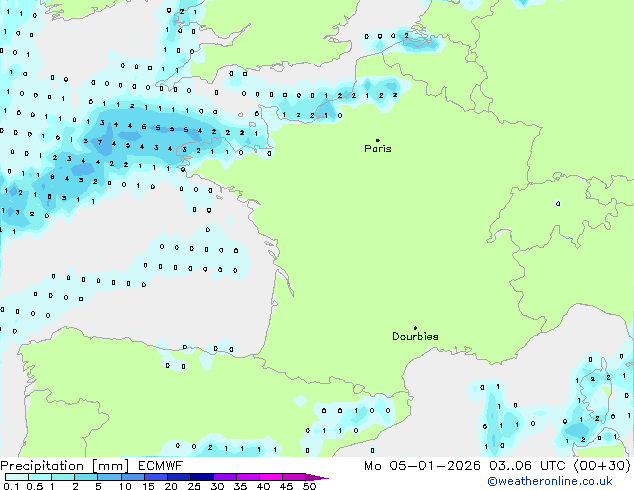Click the "Precipitation [mm]" title text
This screenshot has height=490, width=634.
point(65,466)
